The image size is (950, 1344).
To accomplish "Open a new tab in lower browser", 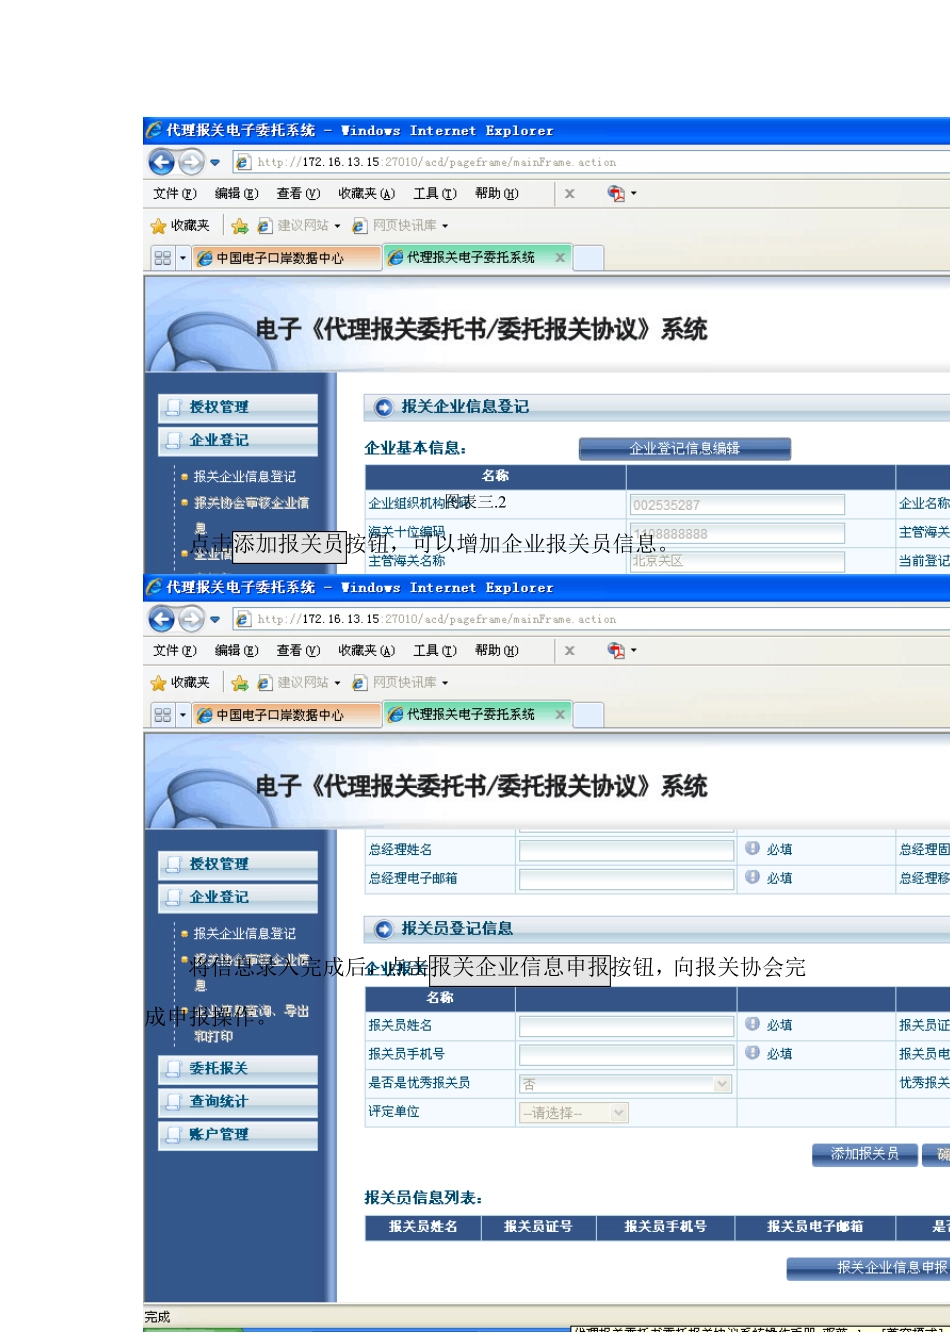I will 589,715.
